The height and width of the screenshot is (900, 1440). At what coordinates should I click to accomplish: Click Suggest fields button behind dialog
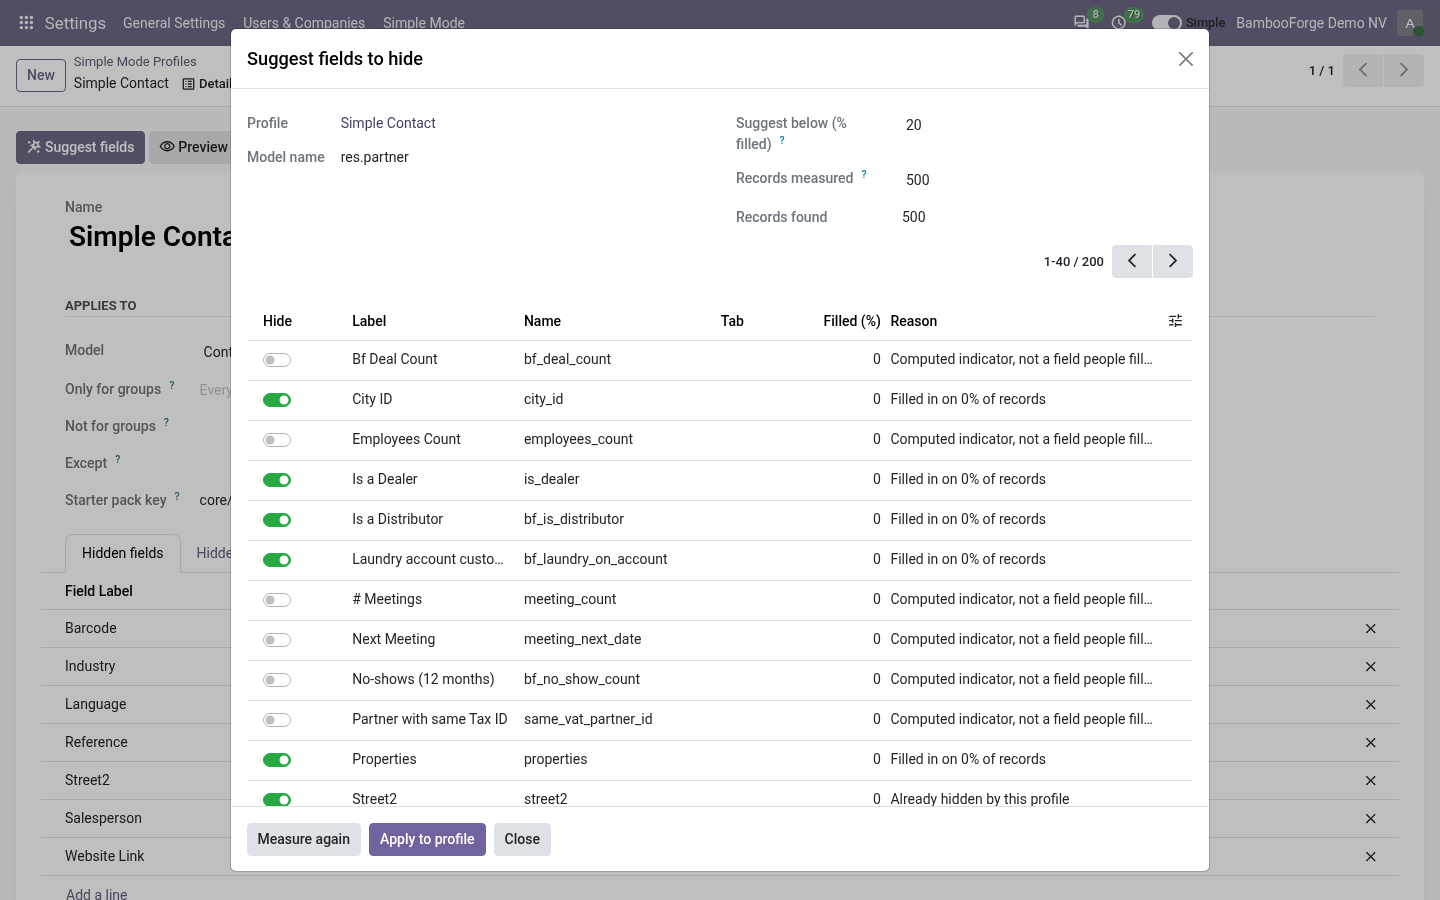(80, 147)
